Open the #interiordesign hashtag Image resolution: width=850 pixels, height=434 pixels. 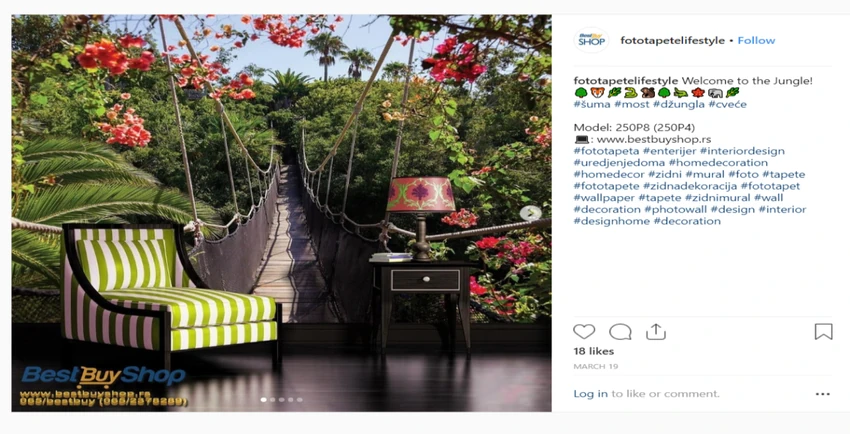click(742, 151)
